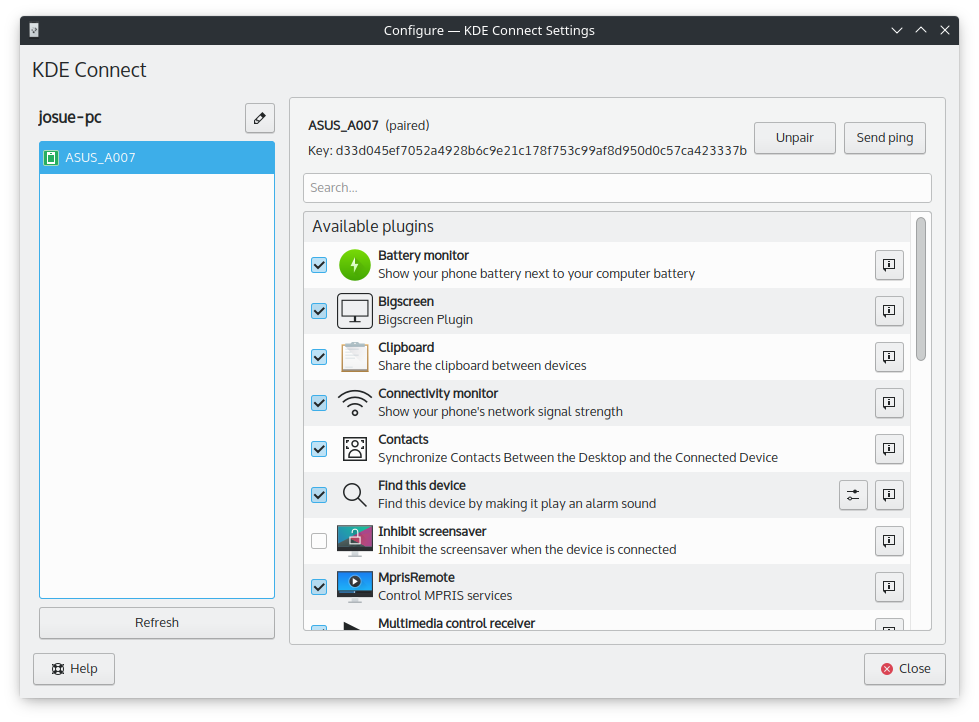
Task: Open Clipboard plugin info button
Action: [889, 357]
